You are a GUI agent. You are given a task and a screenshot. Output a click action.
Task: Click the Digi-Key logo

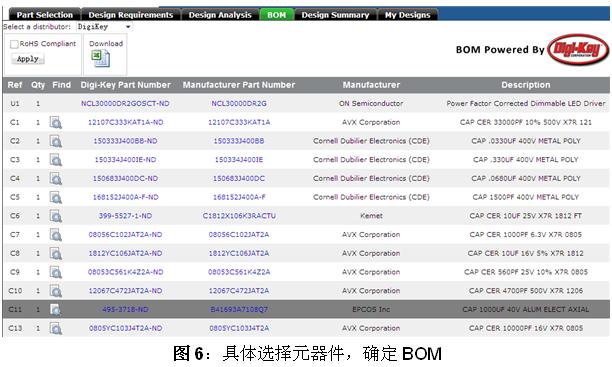[578, 49]
